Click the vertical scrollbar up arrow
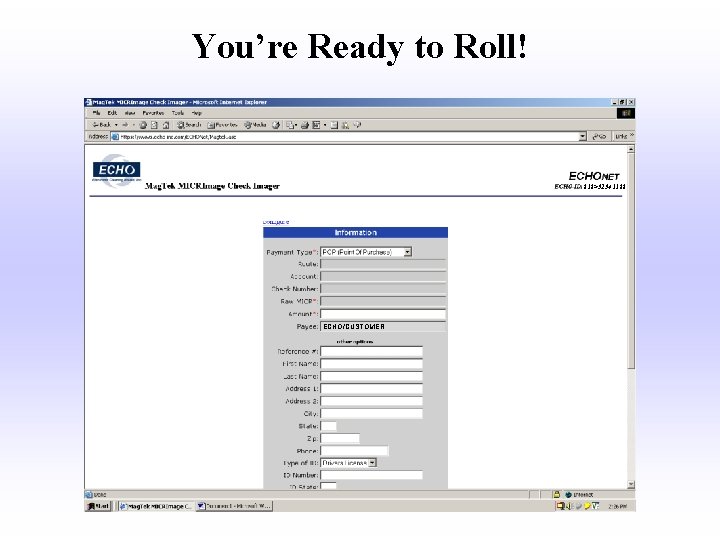Viewport: 720px width, 540px height. pyautogui.click(x=631, y=149)
